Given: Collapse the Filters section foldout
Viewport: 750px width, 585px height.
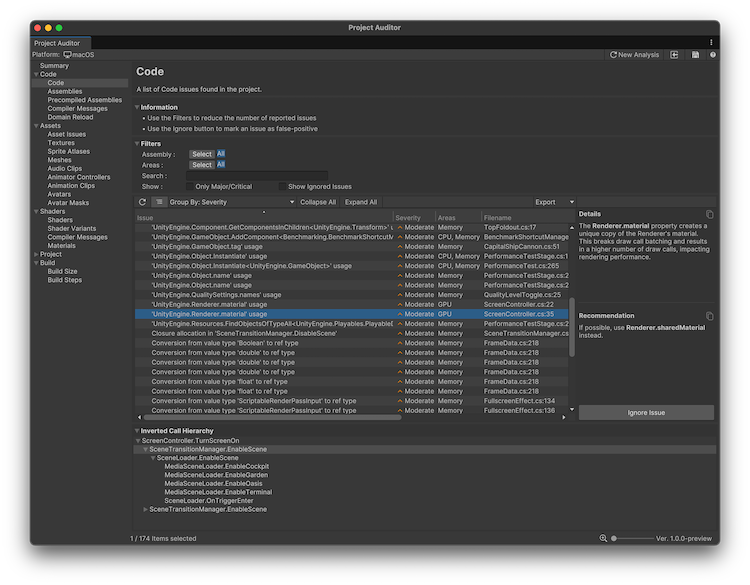Looking at the screenshot, I should pyautogui.click(x=137, y=144).
